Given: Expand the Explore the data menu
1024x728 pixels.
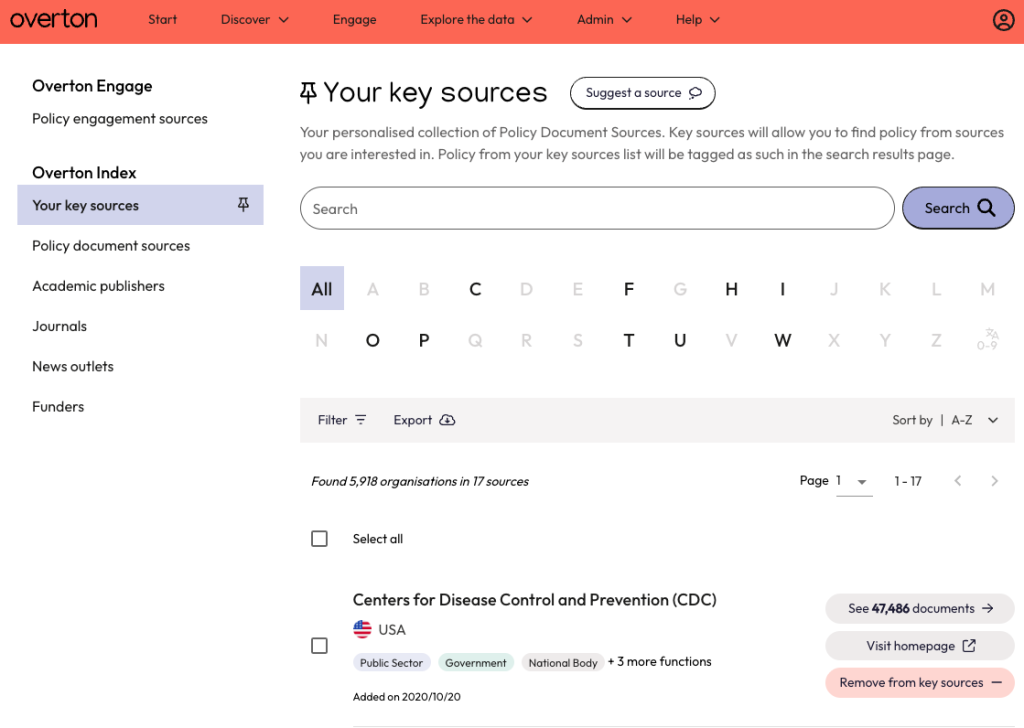Looking at the screenshot, I should coord(476,20).
